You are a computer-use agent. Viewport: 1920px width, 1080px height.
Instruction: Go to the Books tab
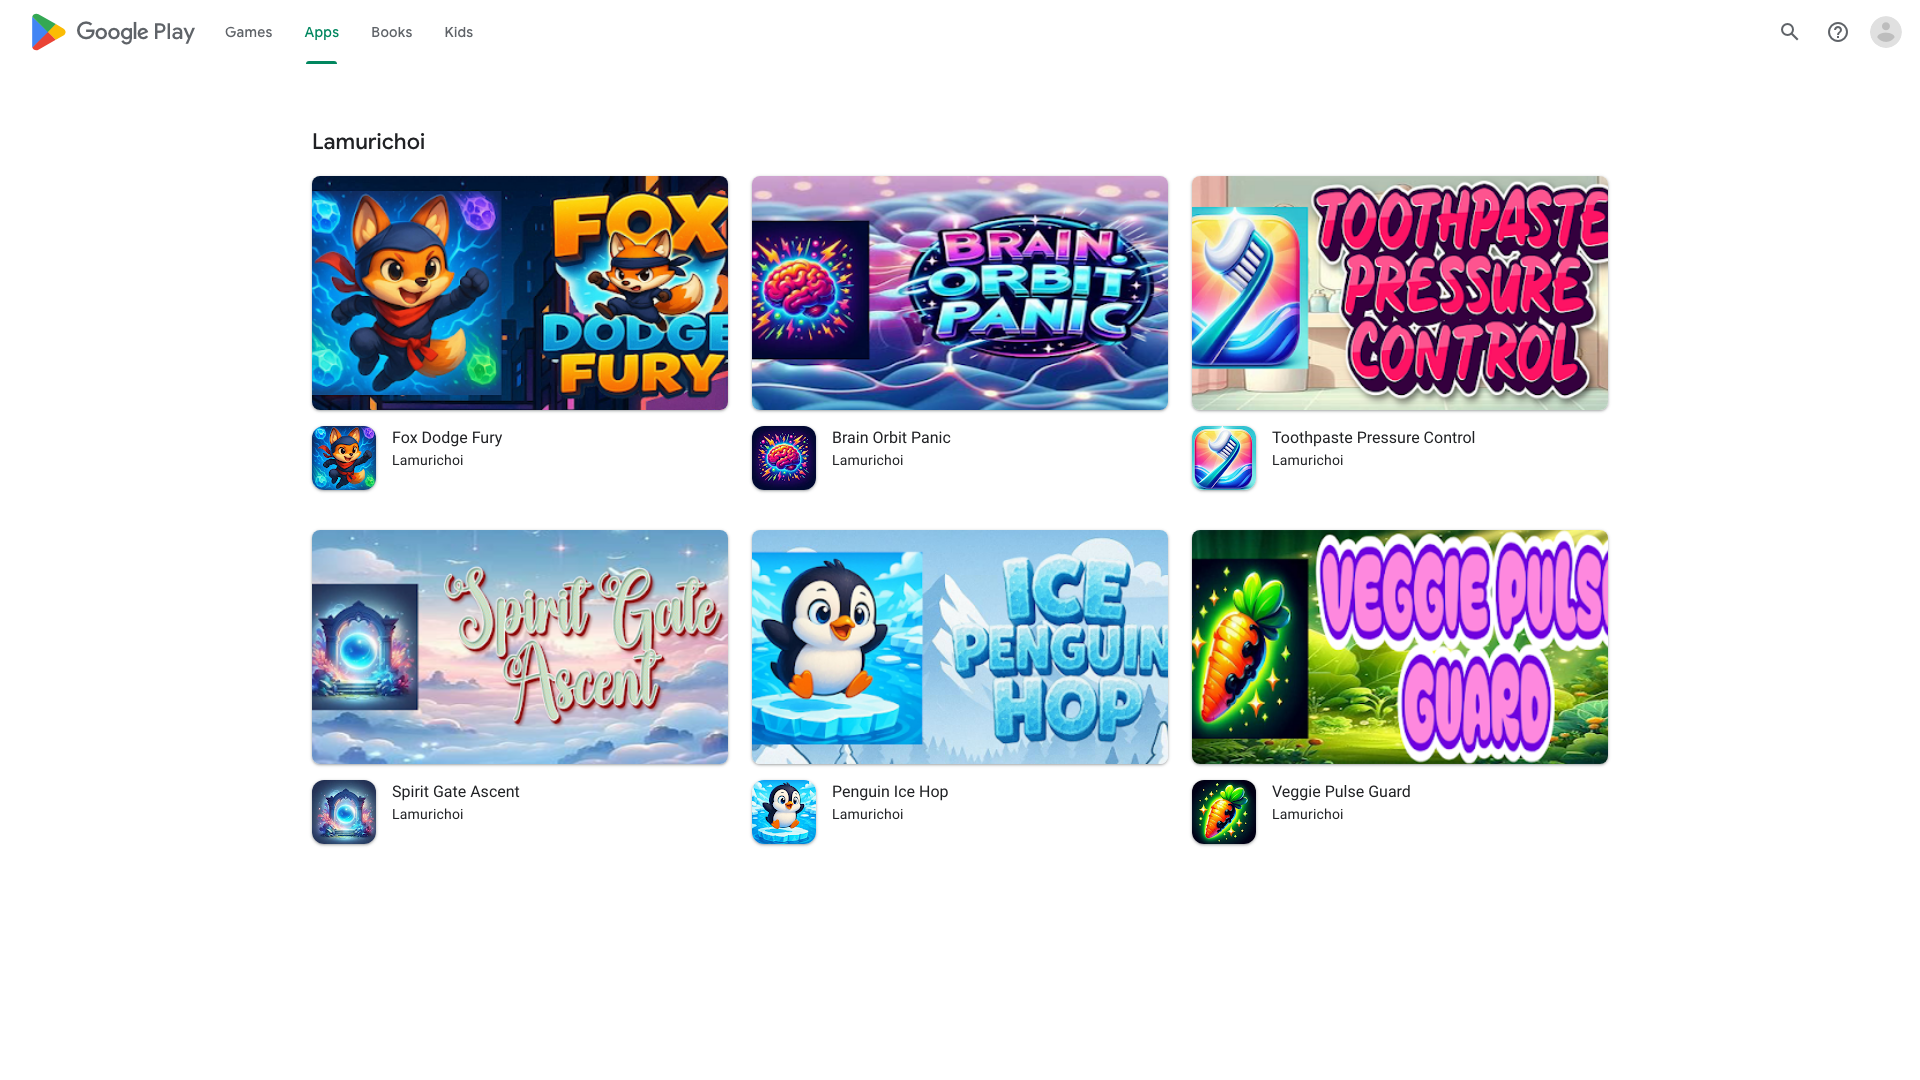pyautogui.click(x=391, y=32)
